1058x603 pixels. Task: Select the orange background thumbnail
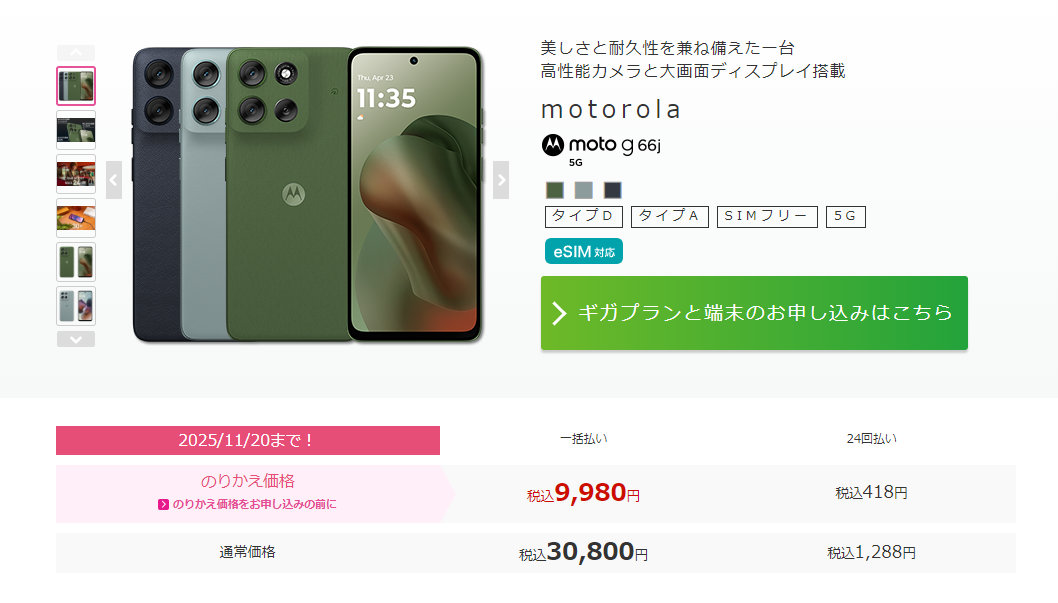coord(76,218)
